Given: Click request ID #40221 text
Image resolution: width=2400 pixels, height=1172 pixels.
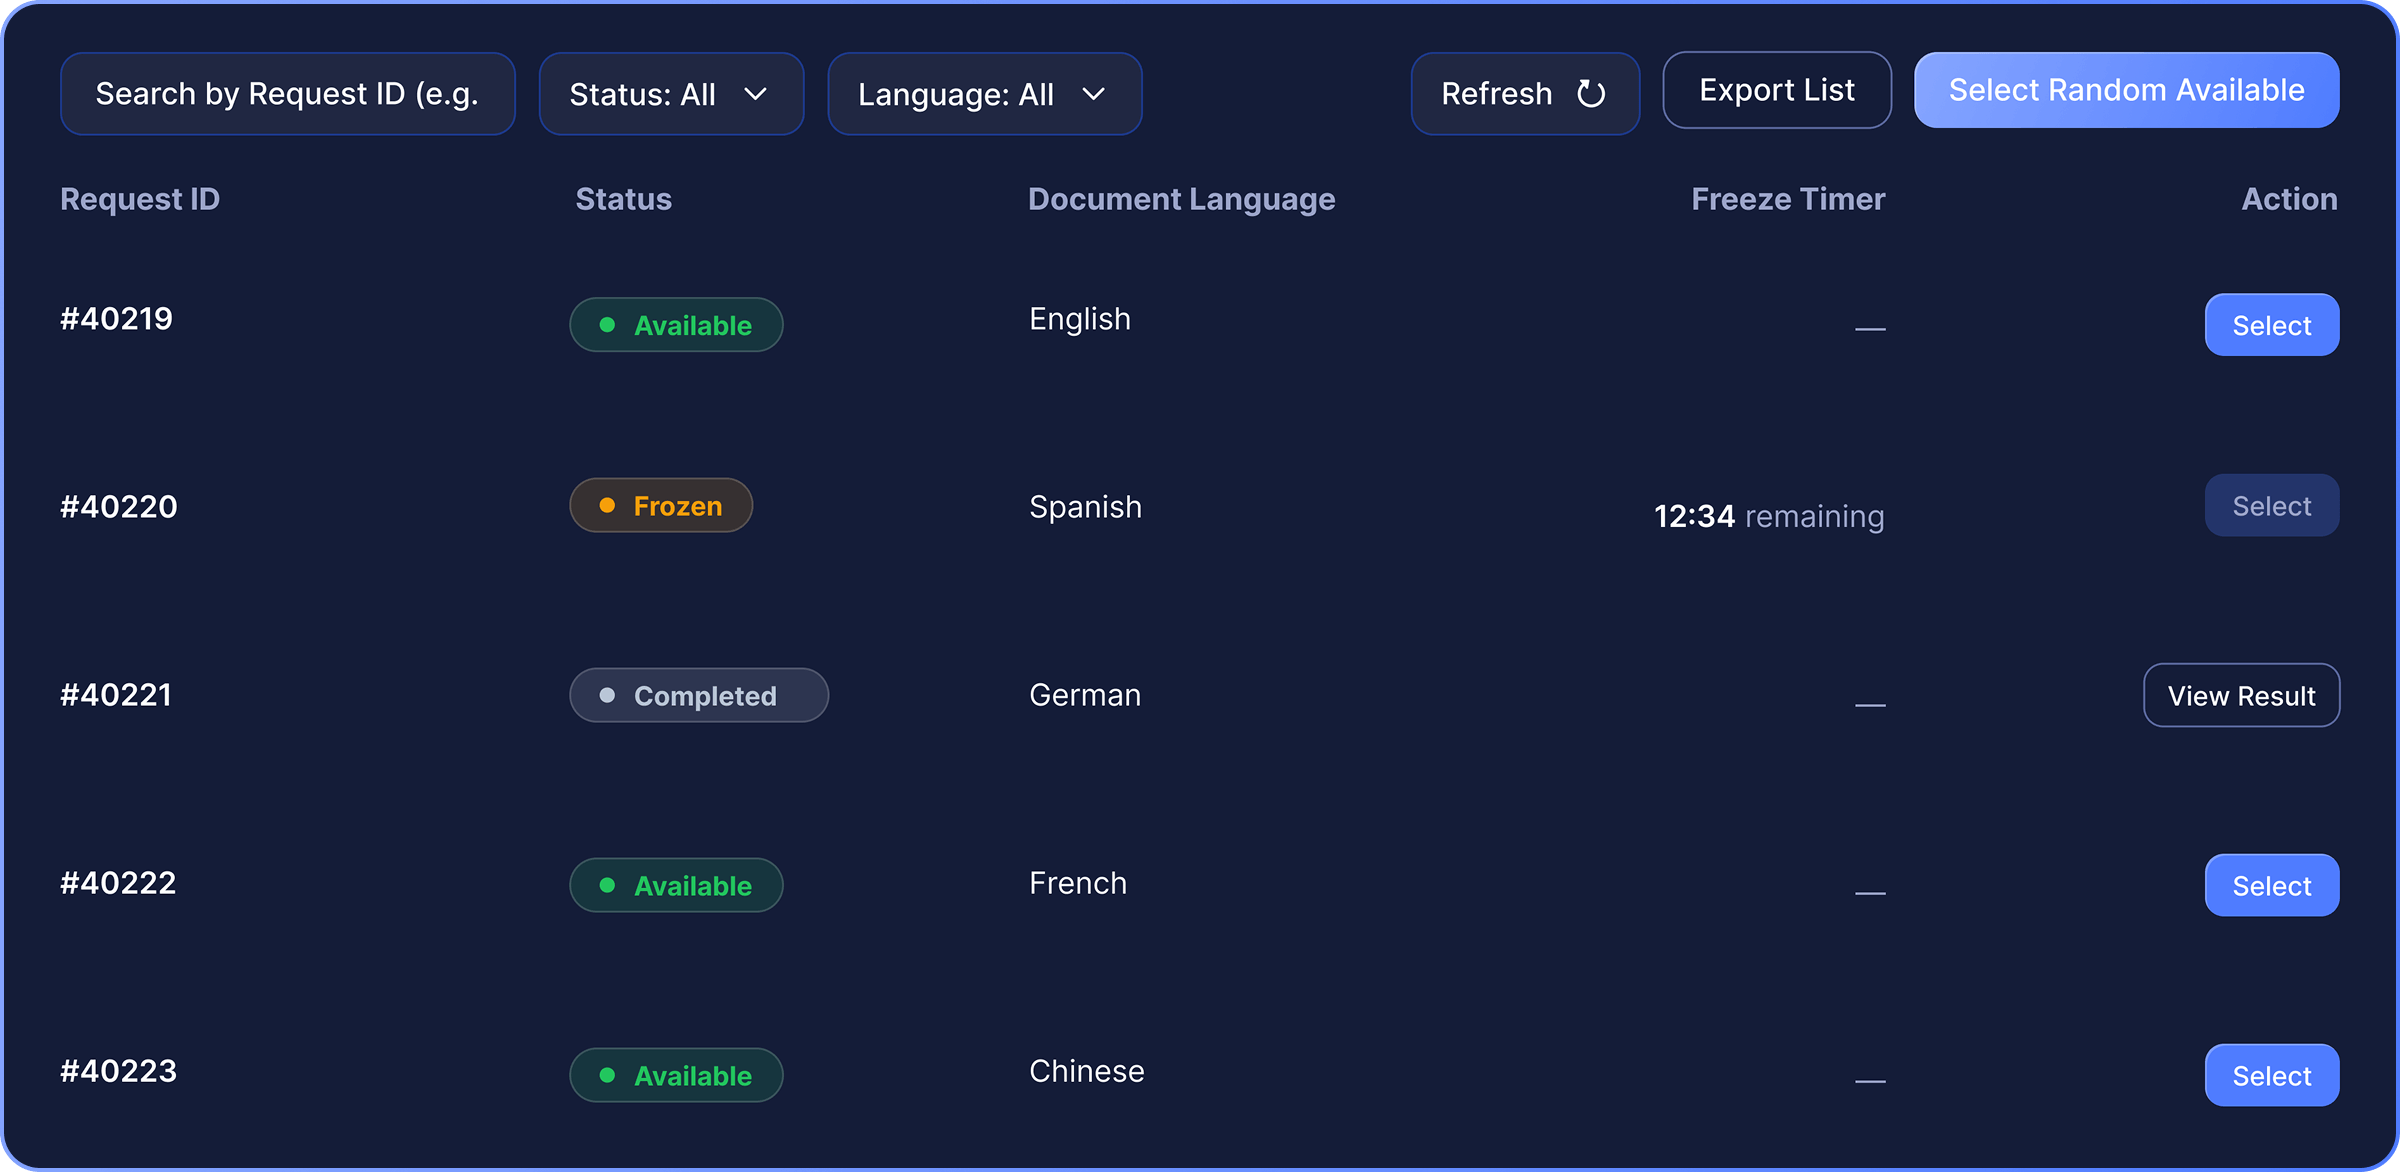Looking at the screenshot, I should [116, 695].
